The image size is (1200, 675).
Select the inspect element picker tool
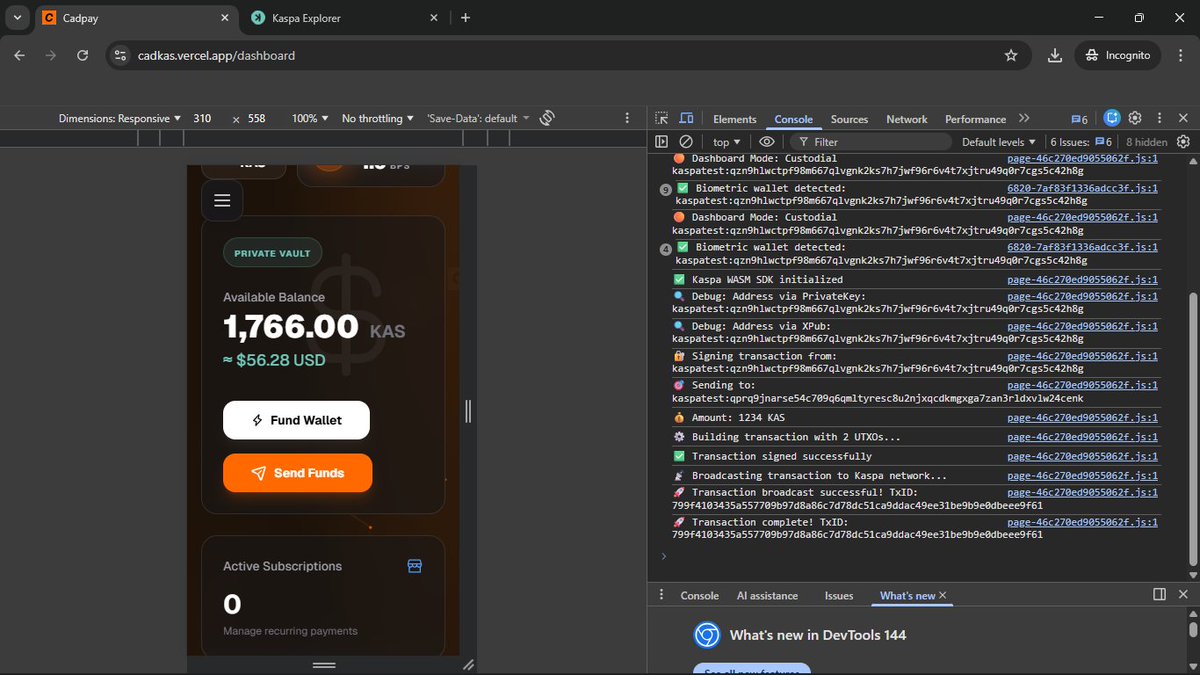tap(661, 119)
